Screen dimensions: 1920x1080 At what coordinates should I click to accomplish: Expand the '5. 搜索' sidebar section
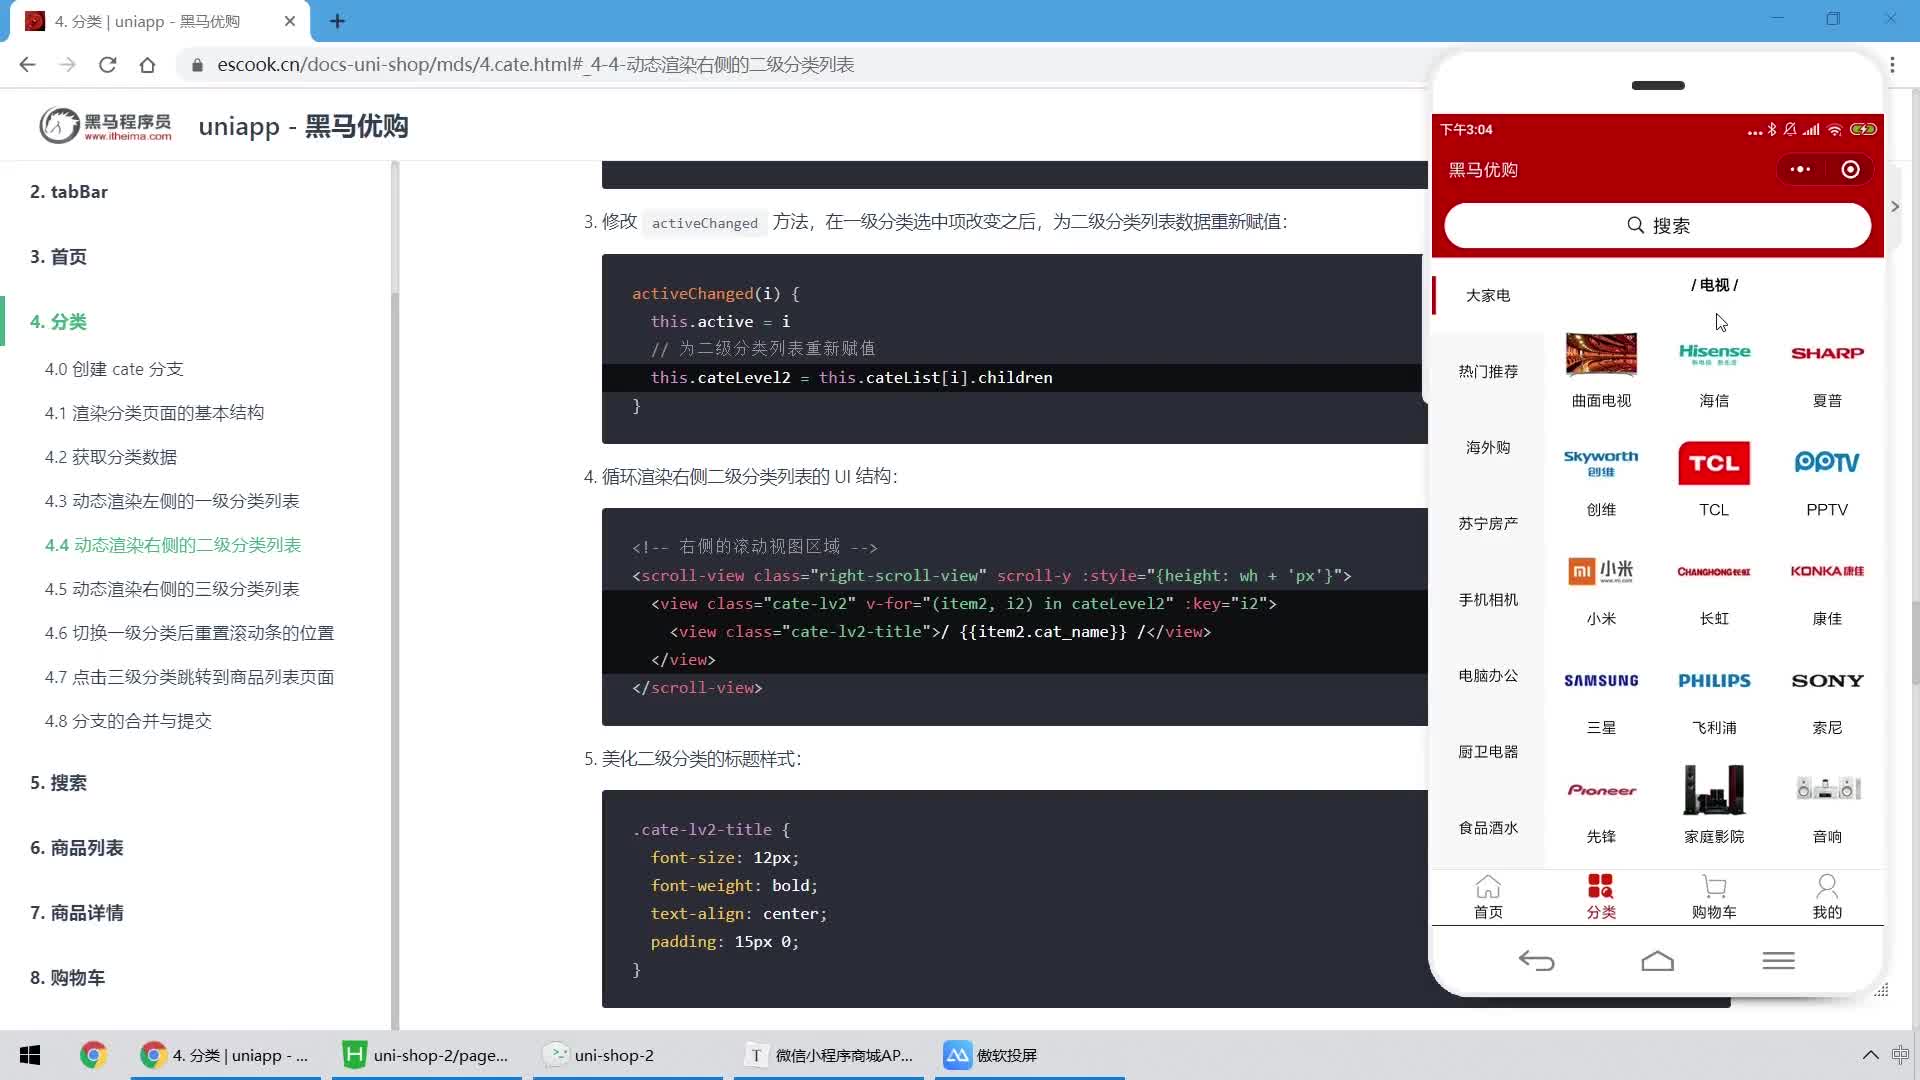click(58, 783)
